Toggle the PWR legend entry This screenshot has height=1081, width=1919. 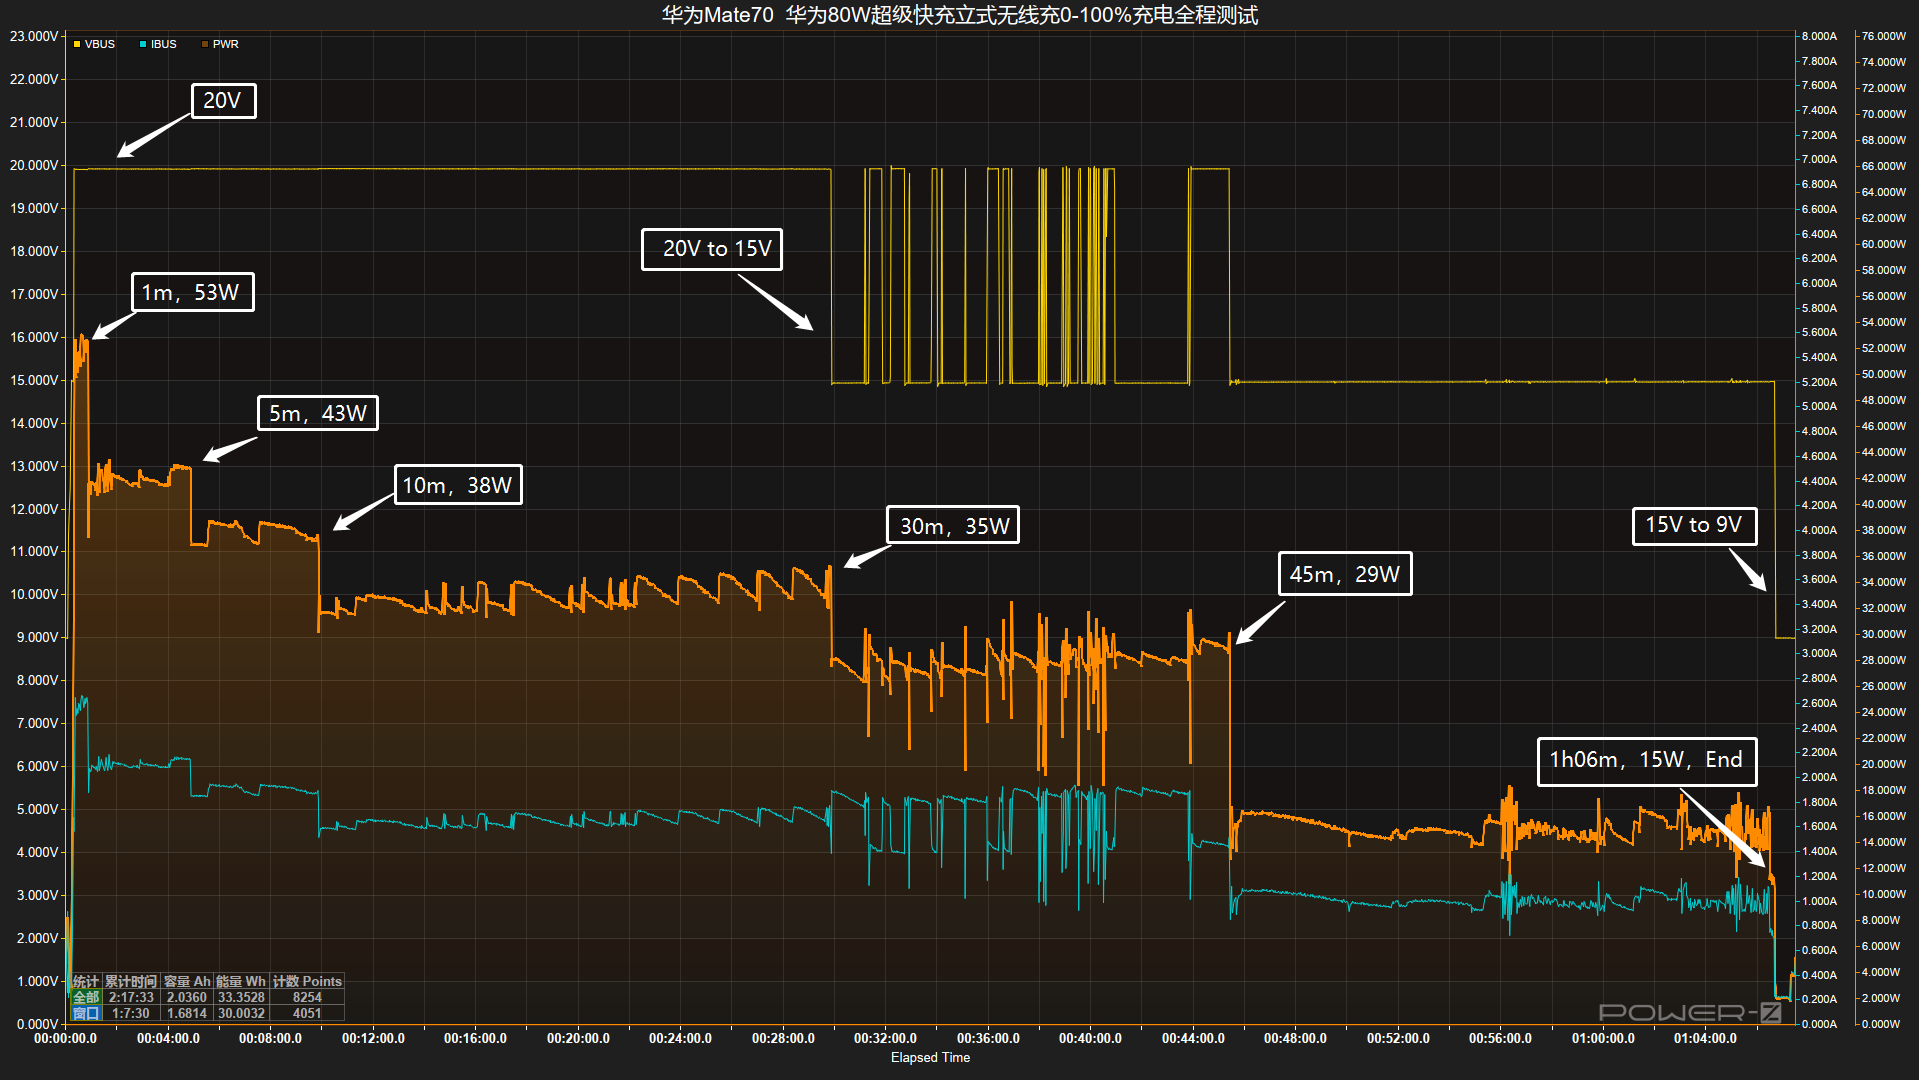[x=220, y=44]
